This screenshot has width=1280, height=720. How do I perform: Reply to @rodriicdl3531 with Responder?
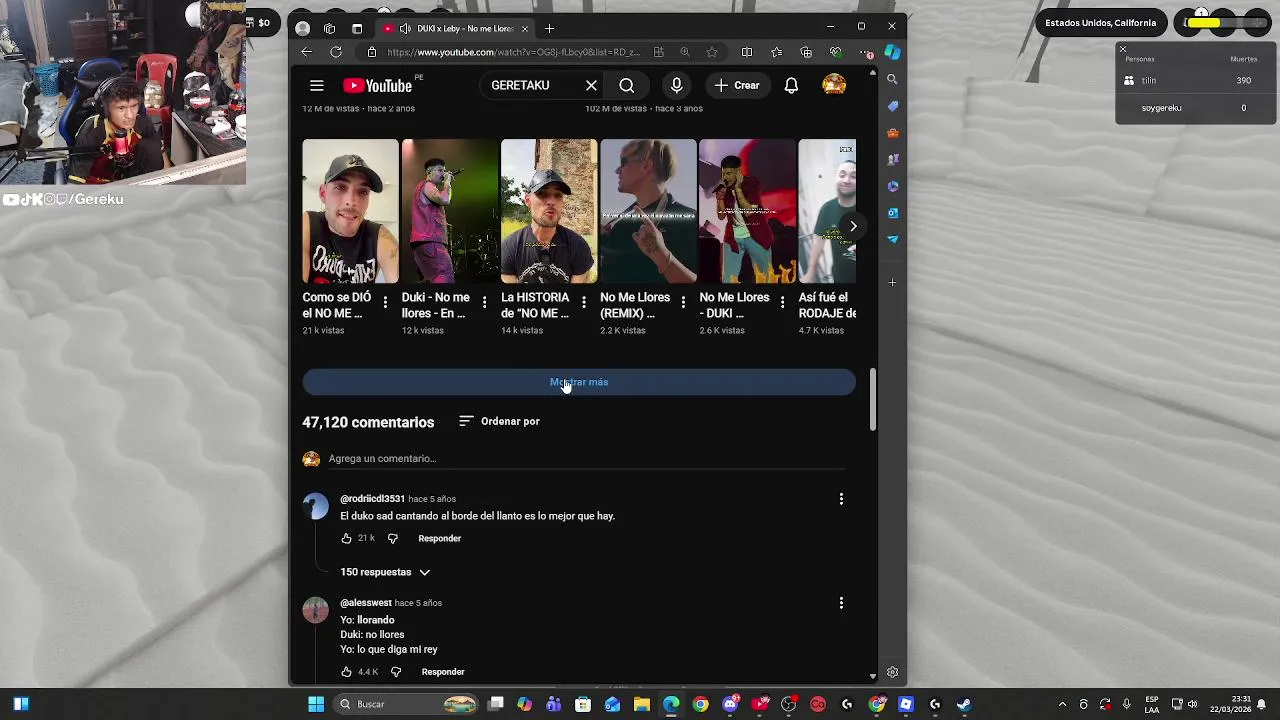point(440,538)
